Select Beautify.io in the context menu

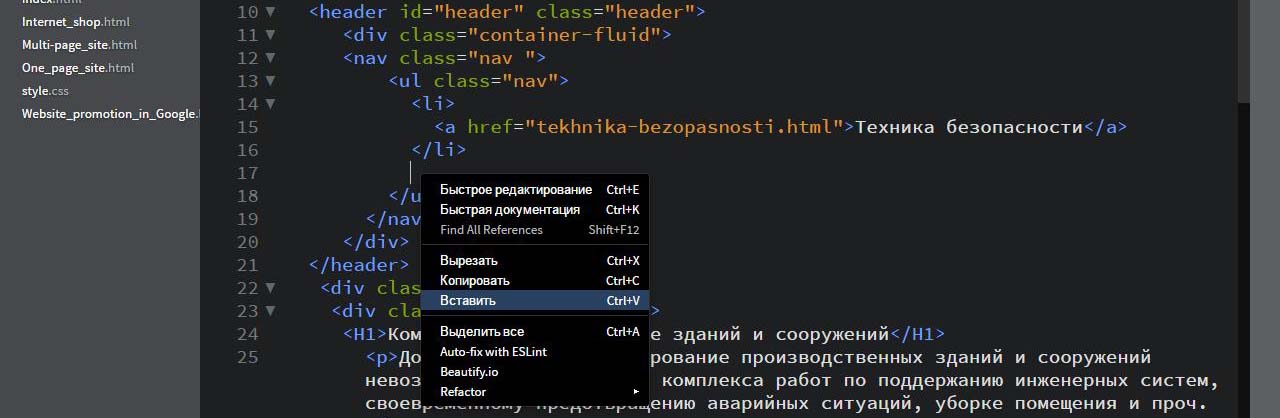click(x=468, y=371)
